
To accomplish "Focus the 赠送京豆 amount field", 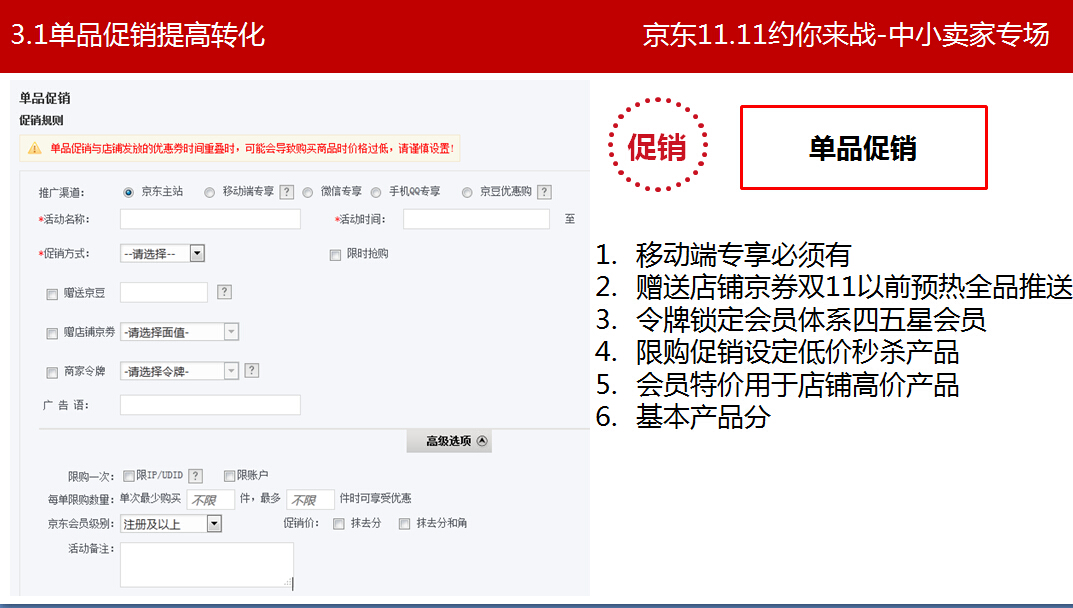I will click(x=164, y=292).
